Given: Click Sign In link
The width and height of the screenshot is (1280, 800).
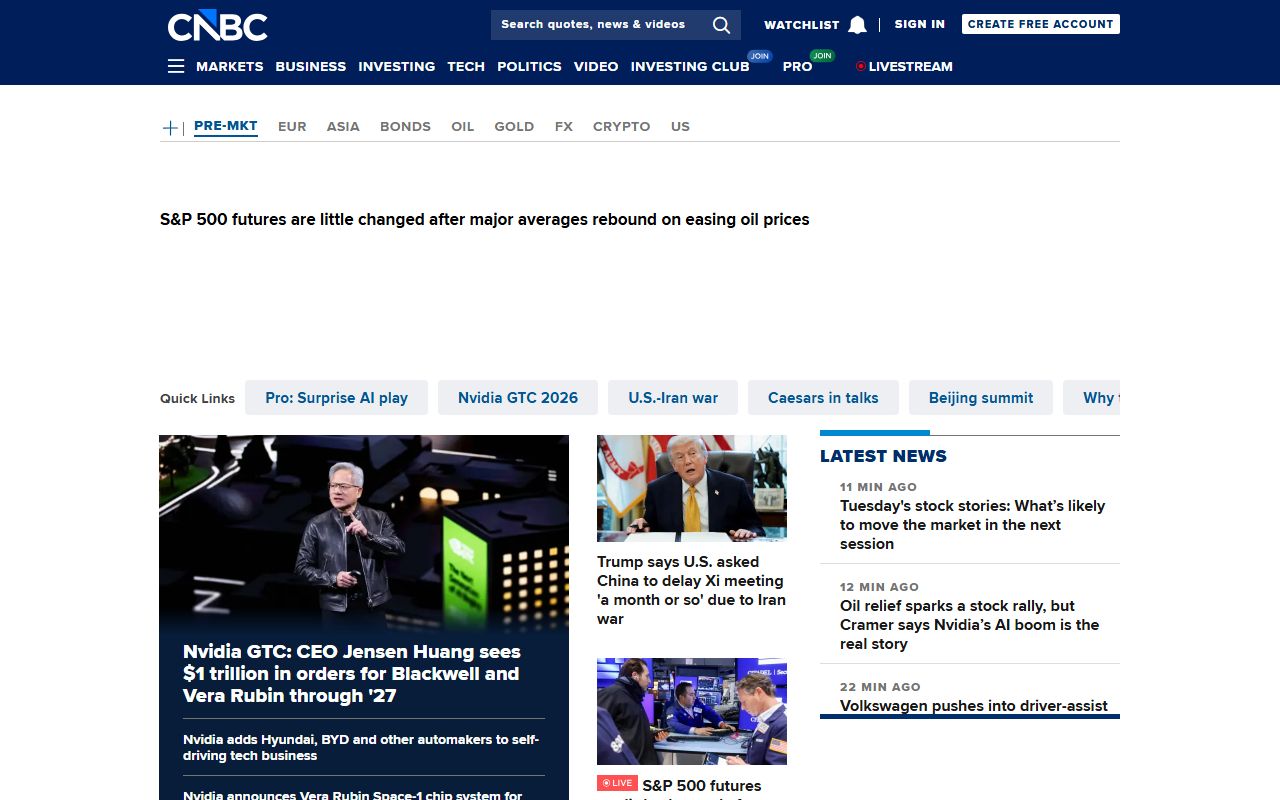Looking at the screenshot, I should pos(919,24).
